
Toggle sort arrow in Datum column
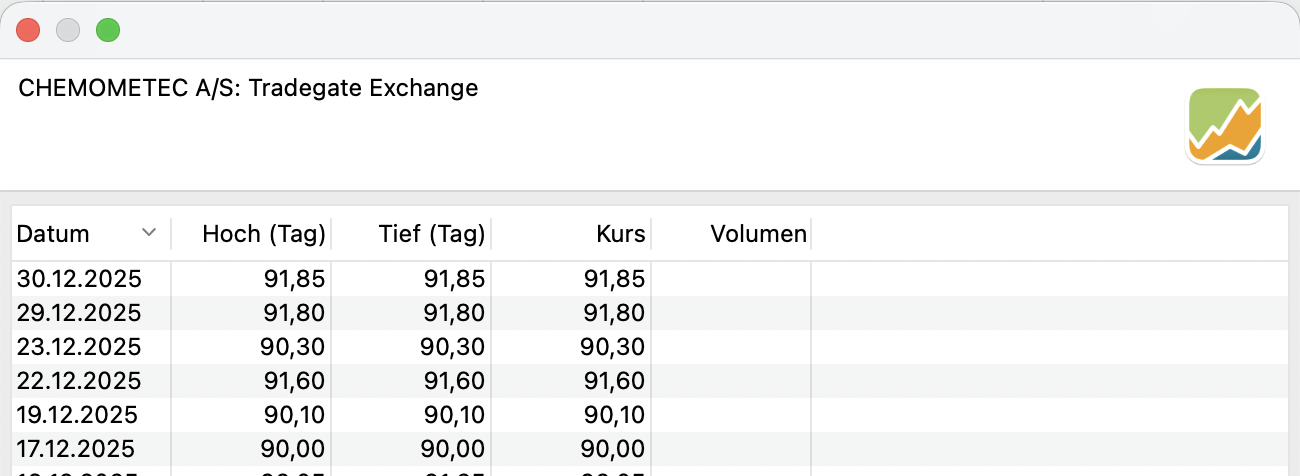click(x=149, y=233)
